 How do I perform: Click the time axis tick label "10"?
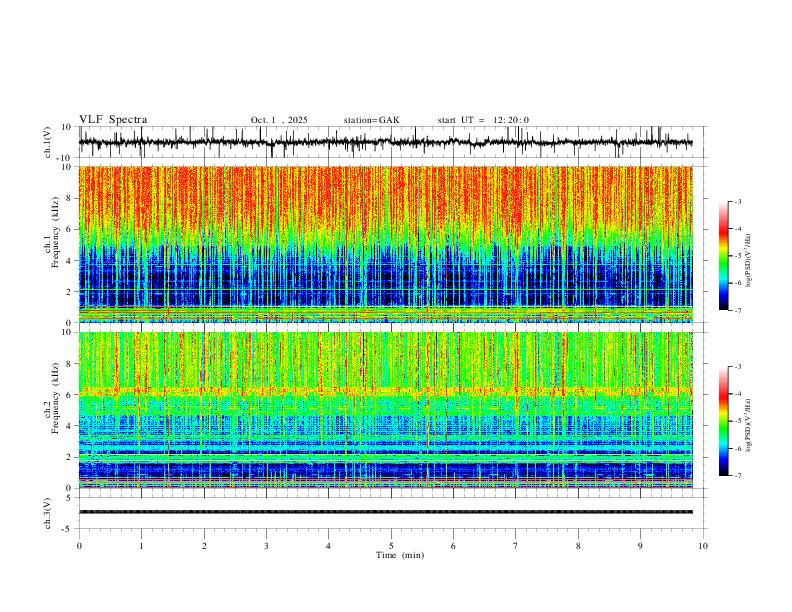pyautogui.click(x=703, y=546)
